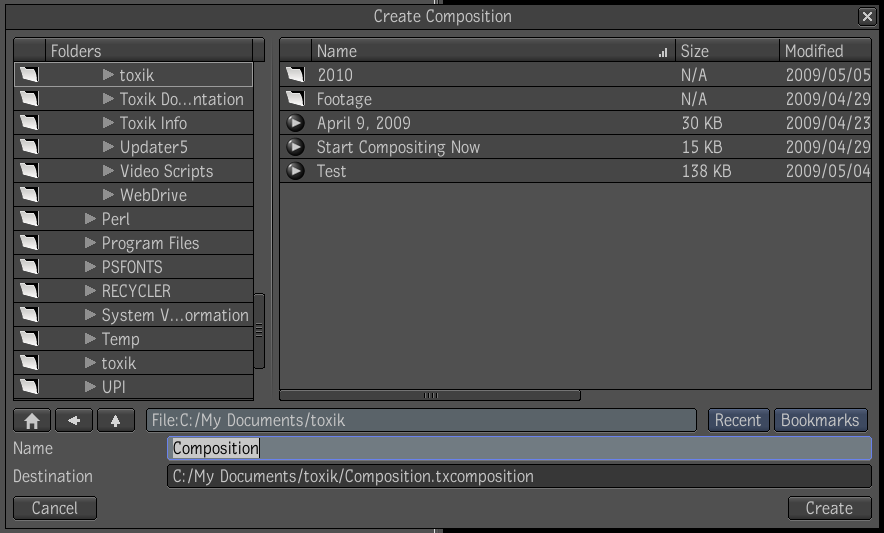Screen dimensions: 884x533
Task: Click folder icon in WebDrive row
Action: tap(29, 195)
